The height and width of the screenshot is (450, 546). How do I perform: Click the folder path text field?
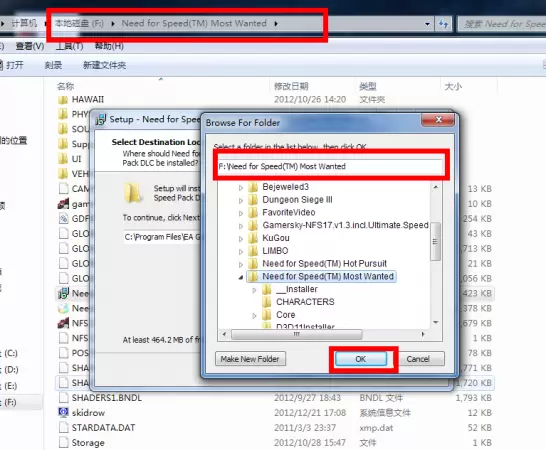pyautogui.click(x=330, y=166)
